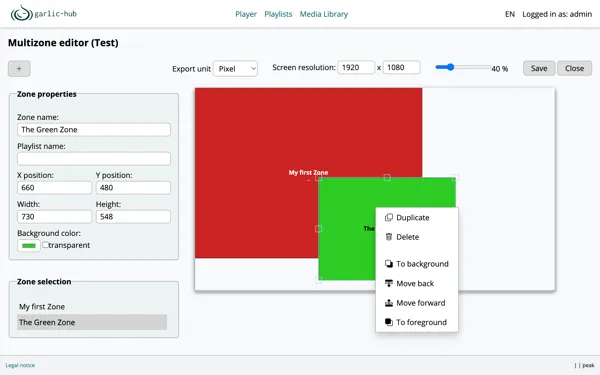This screenshot has width=600, height=375.
Task: Click the garlic-hub logo icon
Action: pos(21,13)
